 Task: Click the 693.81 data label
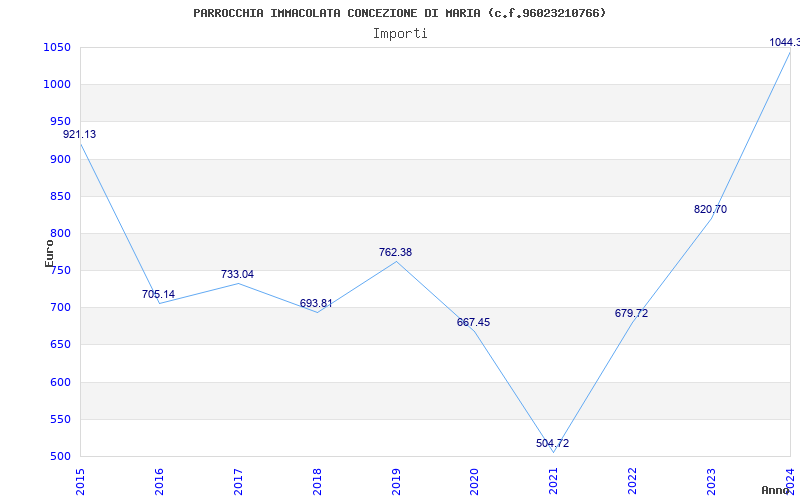click(x=316, y=304)
